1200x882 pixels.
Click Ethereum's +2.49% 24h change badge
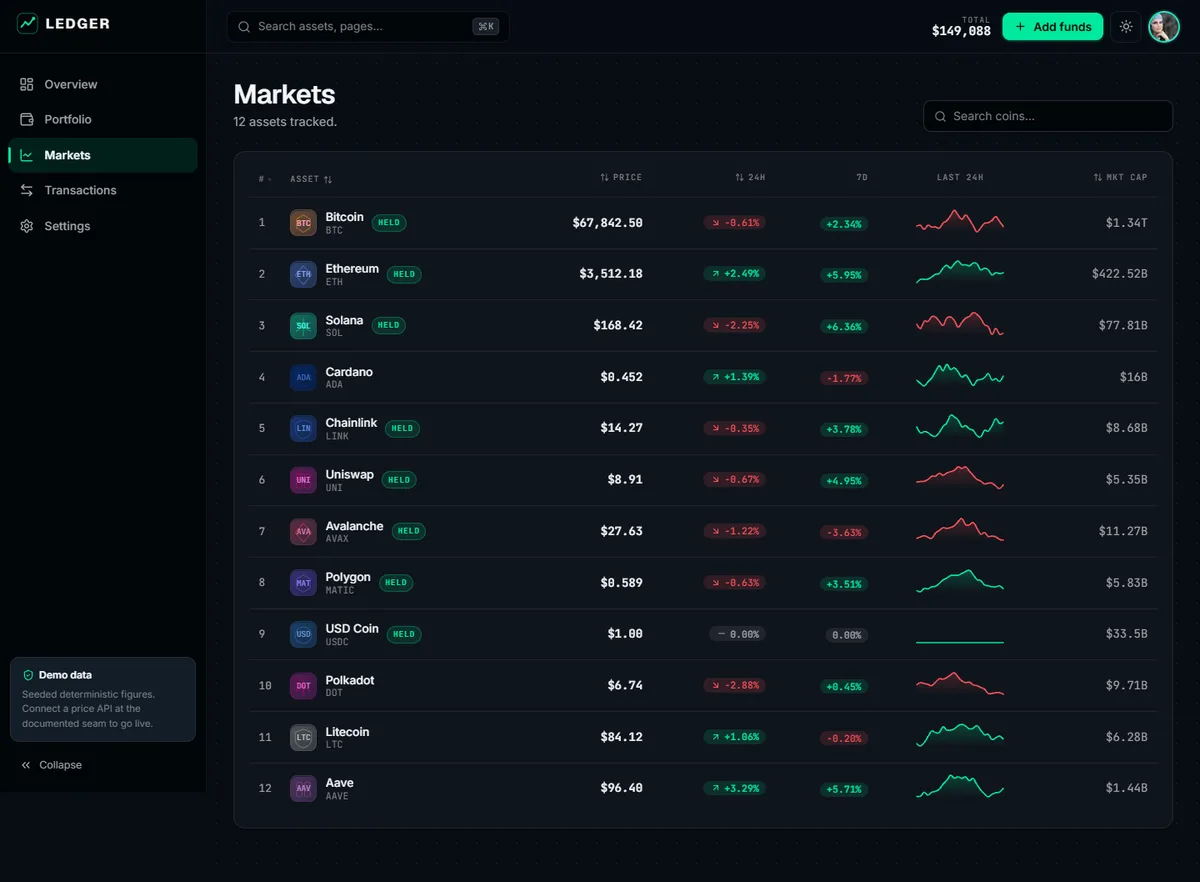click(734, 274)
